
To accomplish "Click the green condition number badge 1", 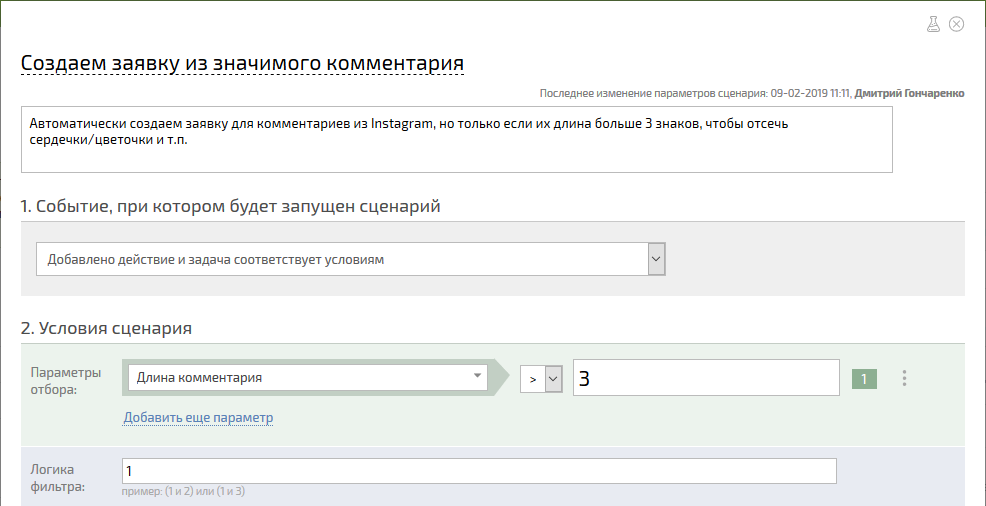I will tap(864, 379).
